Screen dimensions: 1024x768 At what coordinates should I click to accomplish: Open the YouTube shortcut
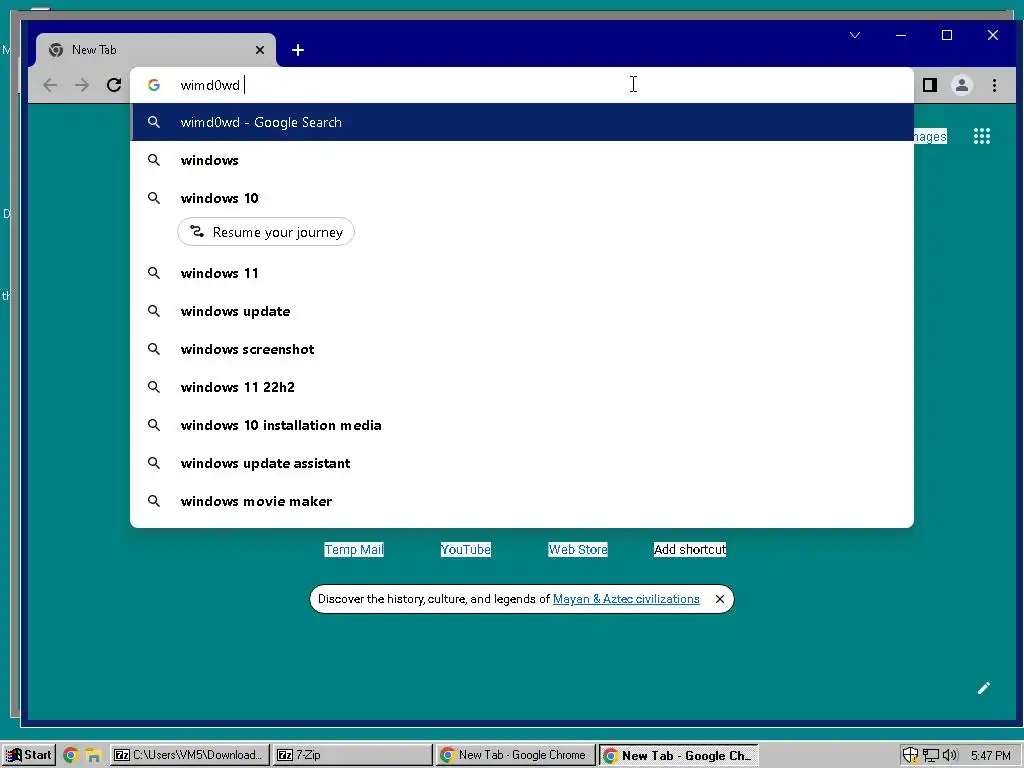466,549
